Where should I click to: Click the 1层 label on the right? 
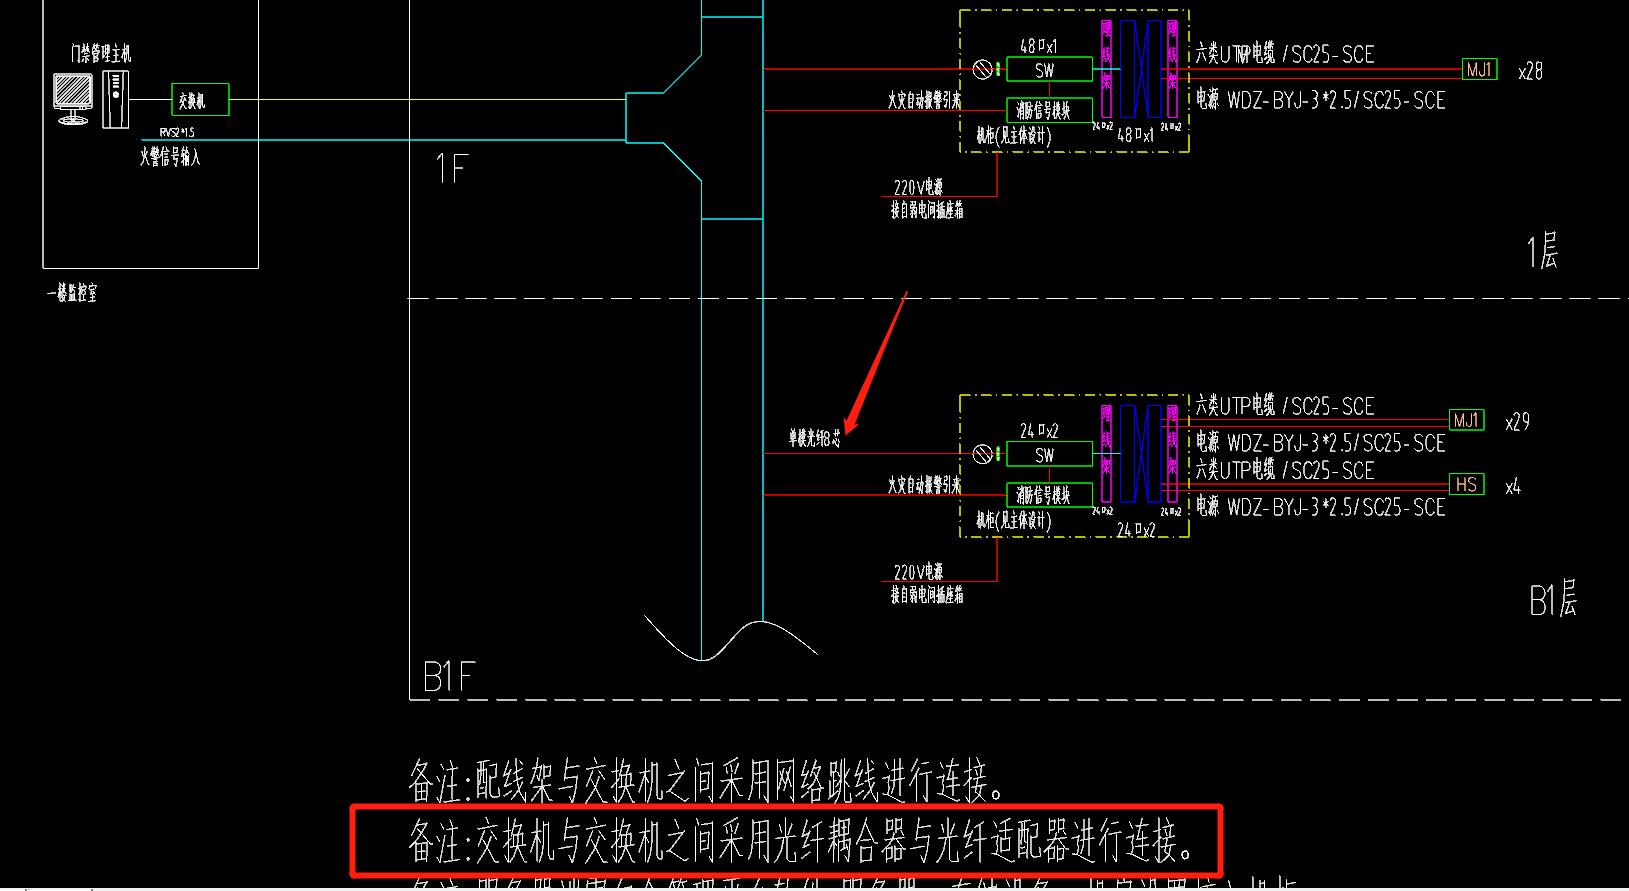point(1543,251)
